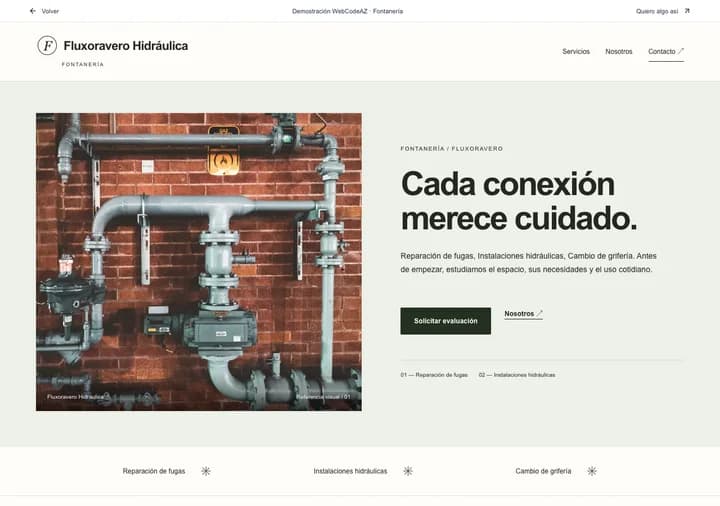The width and height of the screenshot is (720, 506).
Task: Click 'Instalaciones hidráulicas' in the bottom strip
Action: (350, 471)
